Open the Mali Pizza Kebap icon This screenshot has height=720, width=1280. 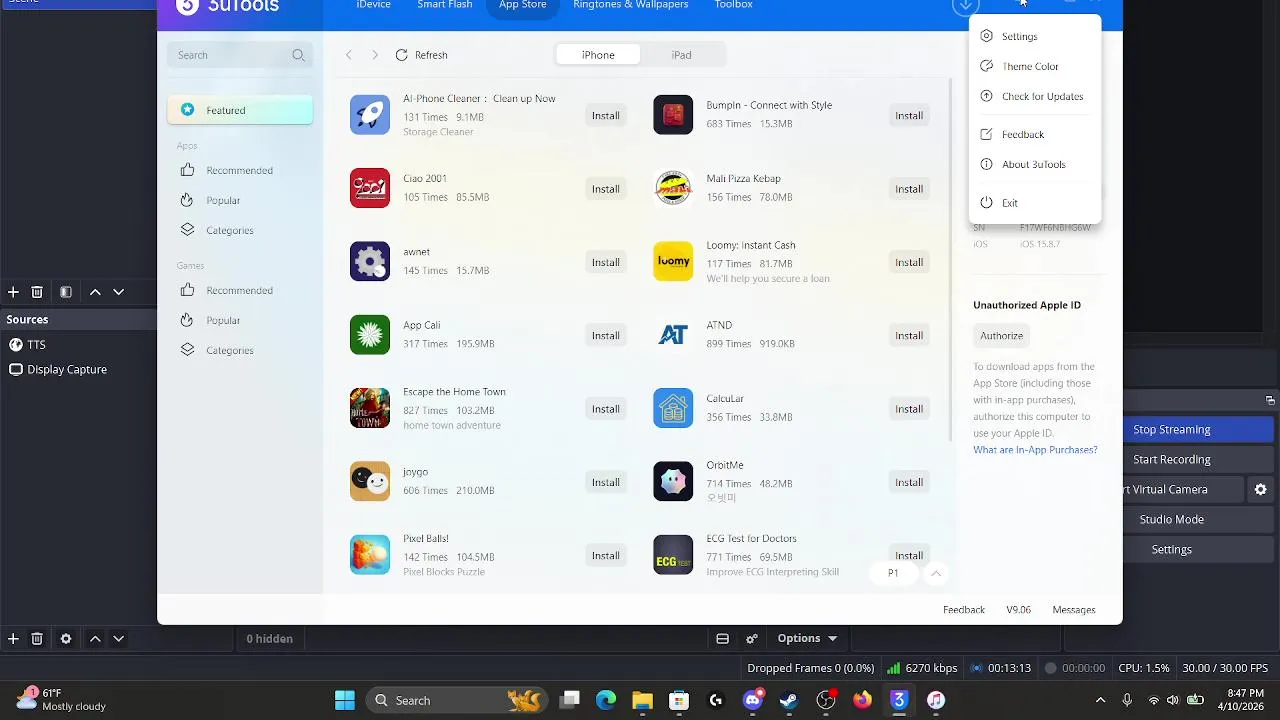click(x=673, y=188)
